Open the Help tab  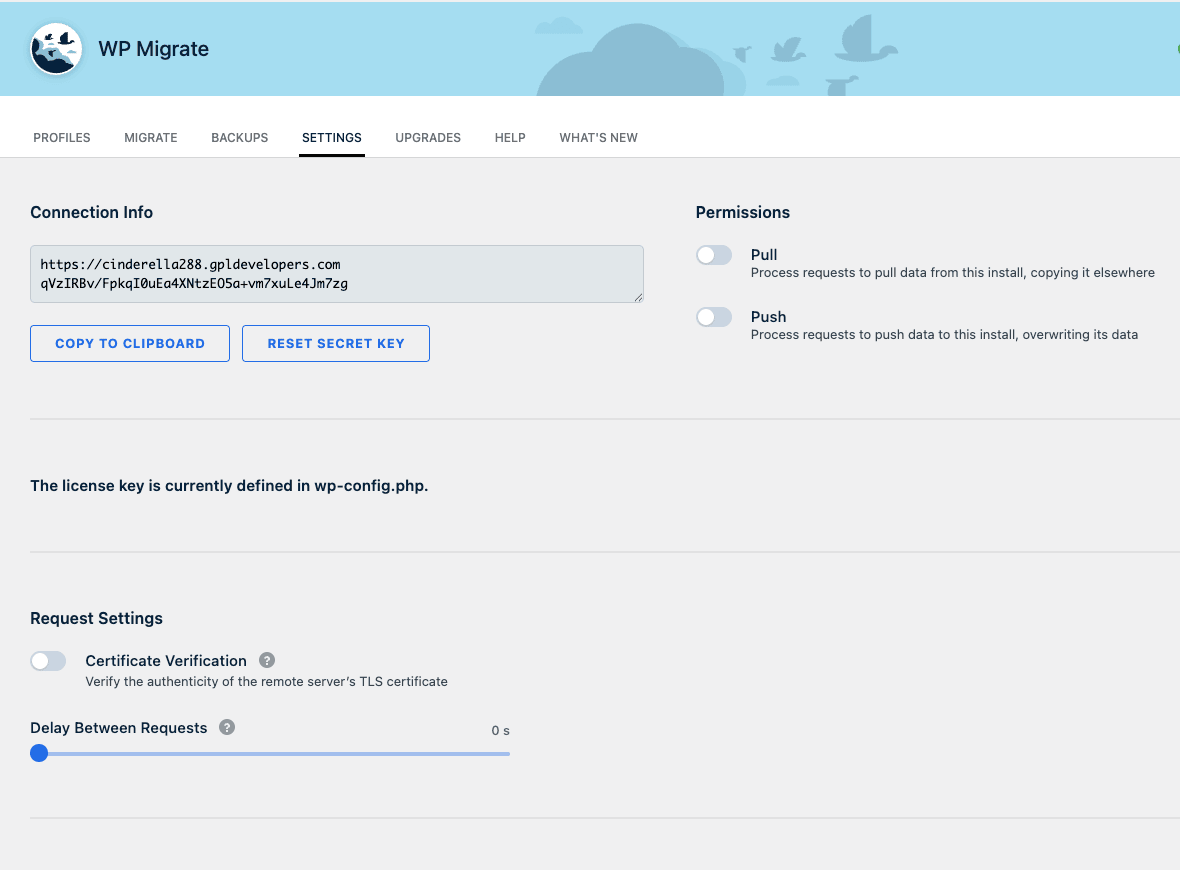(x=510, y=138)
